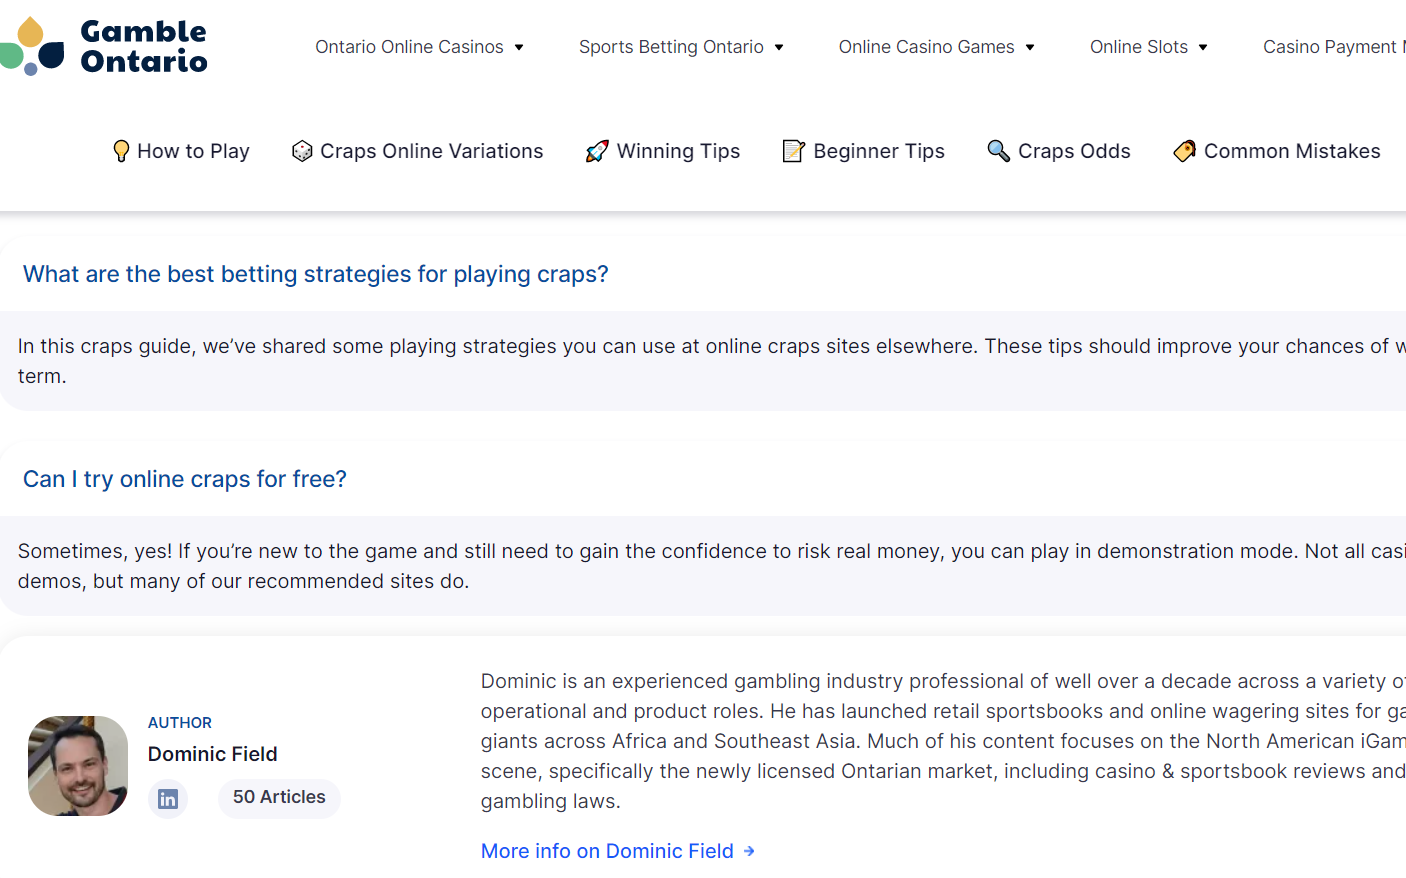The height and width of the screenshot is (878, 1406).
Task: Click the bio text starting 'Dominic is an experienced'
Action: 943,741
